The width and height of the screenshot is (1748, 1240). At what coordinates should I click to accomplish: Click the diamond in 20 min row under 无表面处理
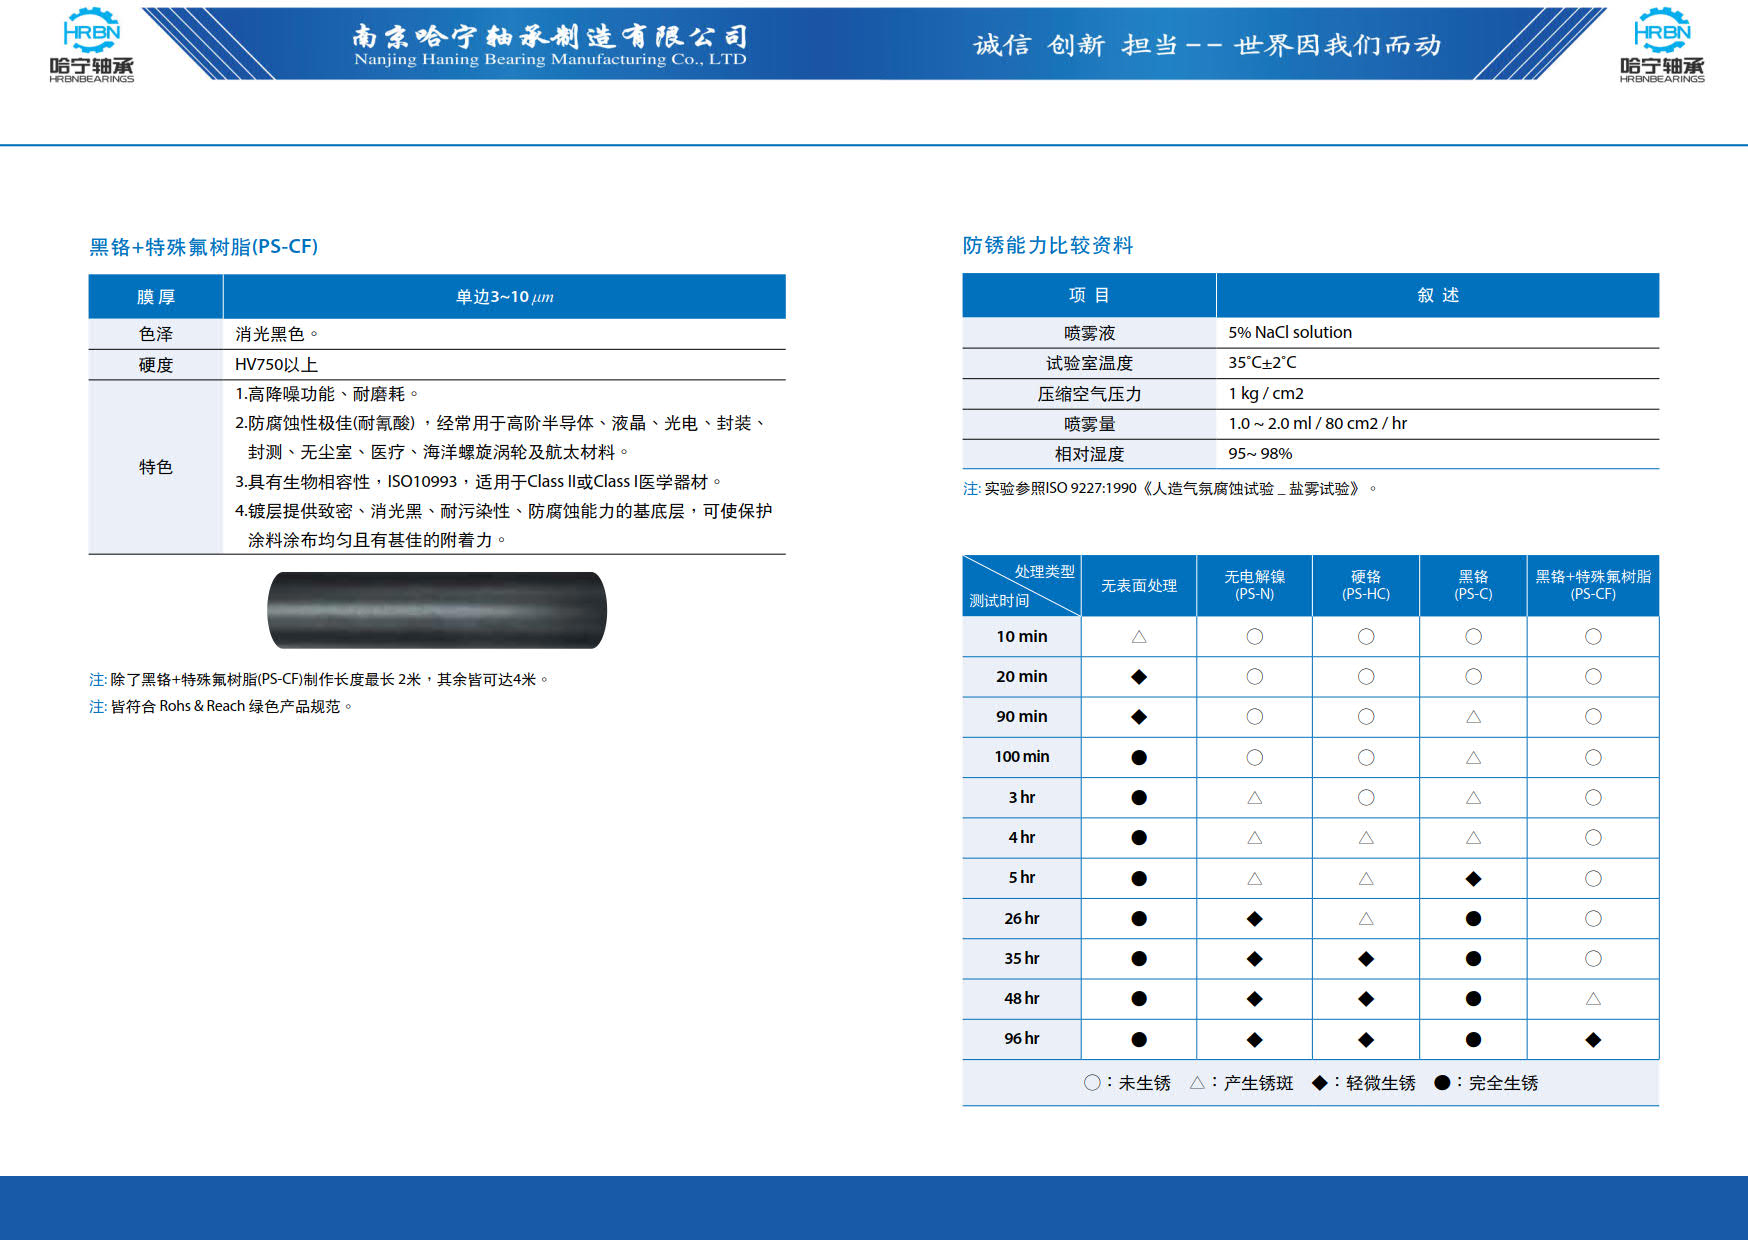click(x=1138, y=677)
